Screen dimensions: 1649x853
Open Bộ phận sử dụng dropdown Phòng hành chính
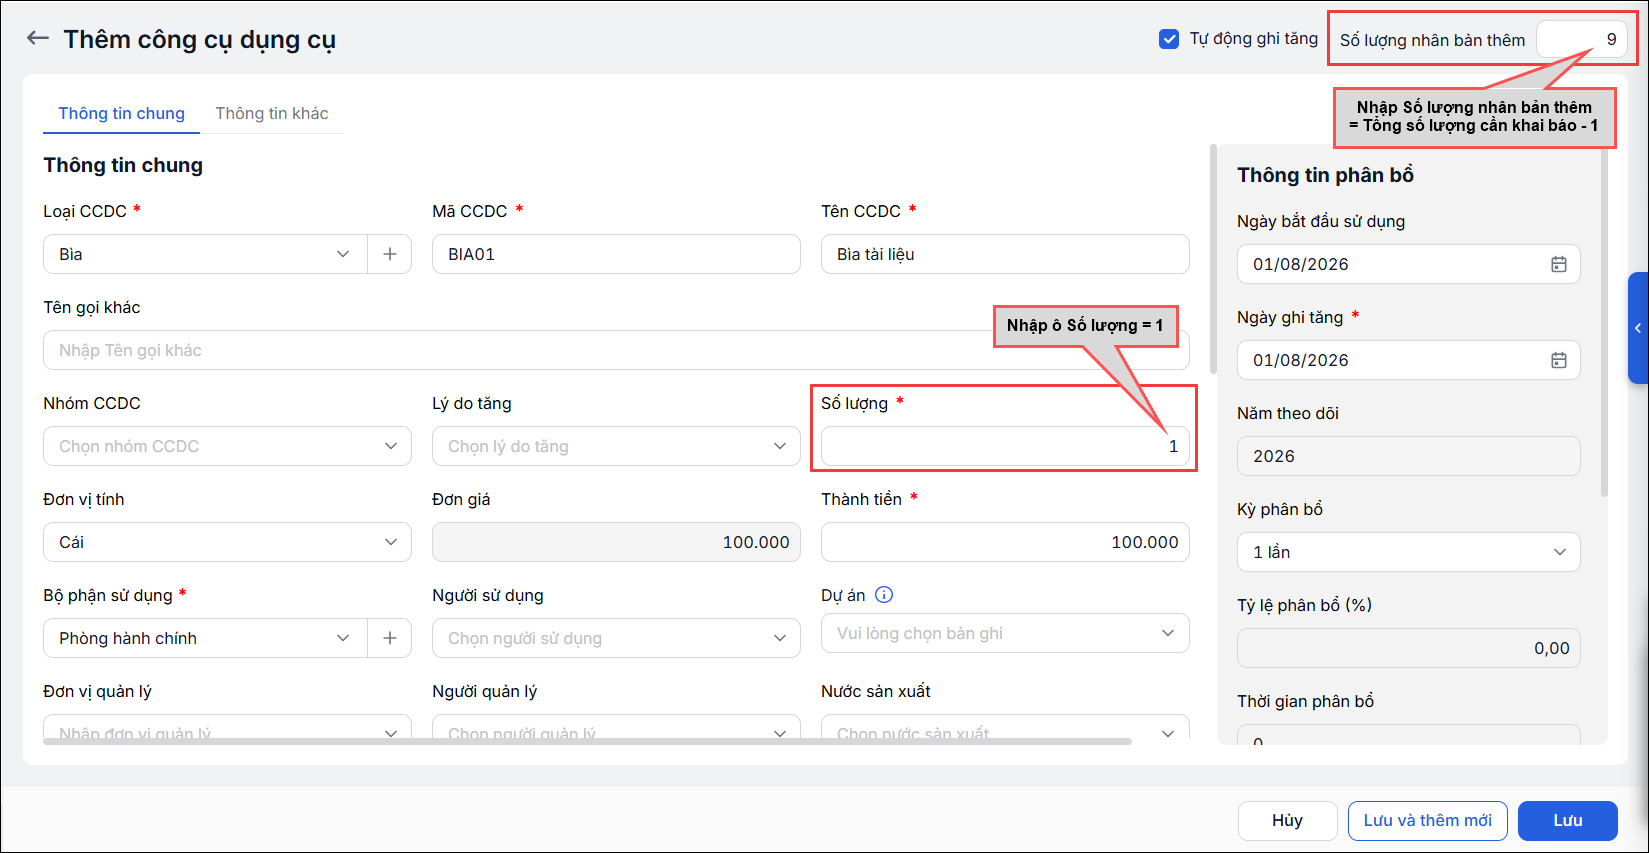click(x=205, y=638)
